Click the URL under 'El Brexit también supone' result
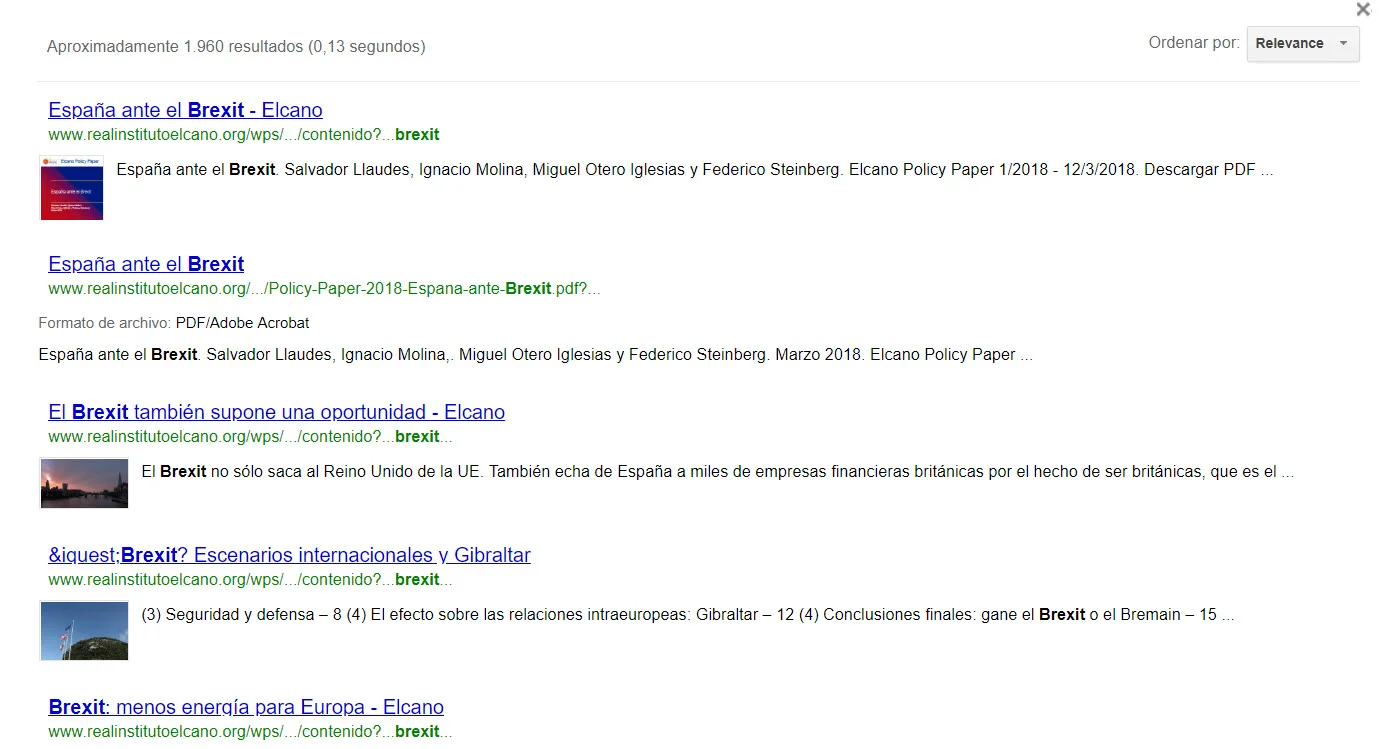Screen dimensions: 1382x749 [x=250, y=436]
